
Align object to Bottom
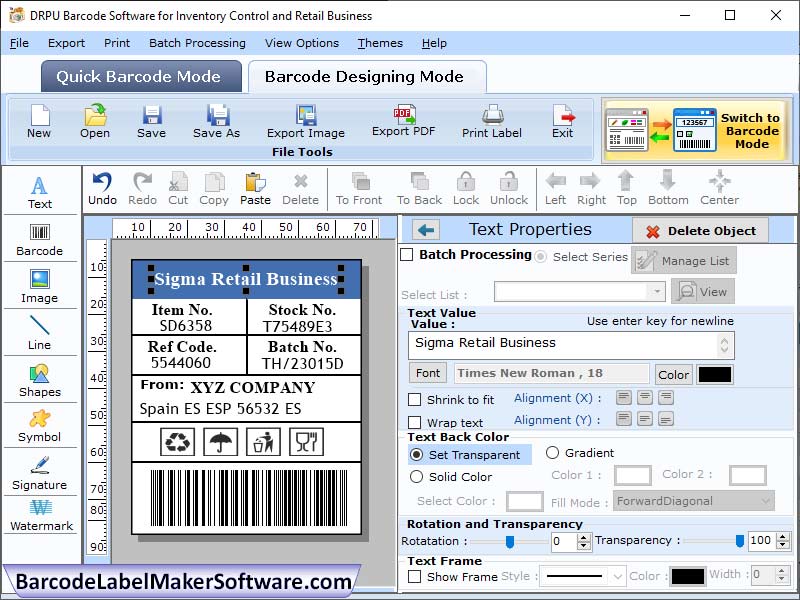tap(668, 189)
